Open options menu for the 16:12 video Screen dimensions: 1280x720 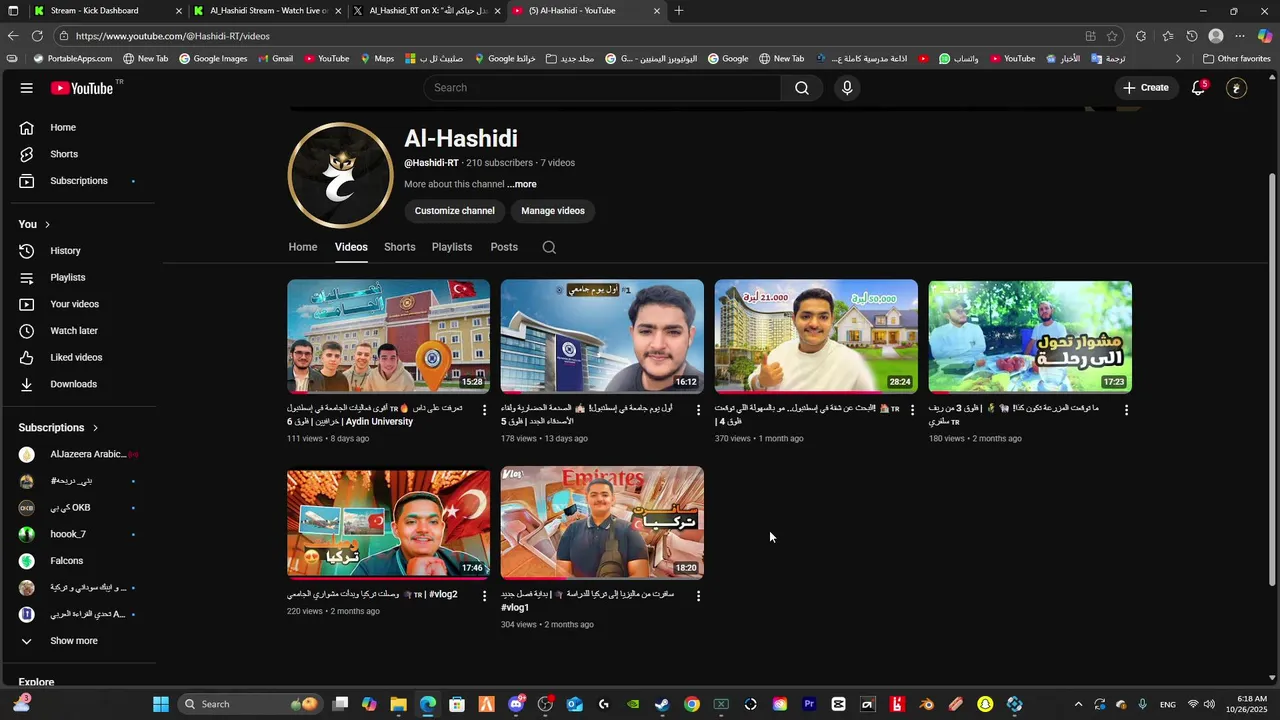click(698, 410)
